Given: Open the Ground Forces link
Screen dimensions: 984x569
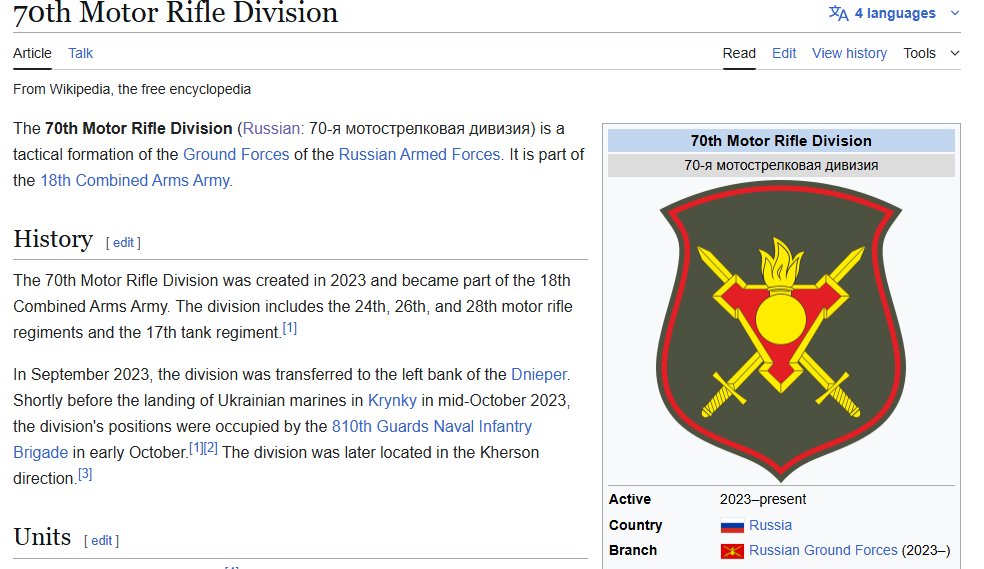Looking at the screenshot, I should [236, 154].
